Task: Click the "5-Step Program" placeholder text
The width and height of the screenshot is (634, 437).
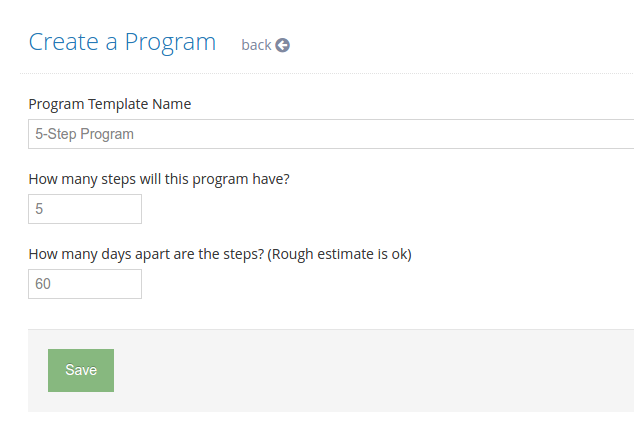Action: [x=84, y=134]
